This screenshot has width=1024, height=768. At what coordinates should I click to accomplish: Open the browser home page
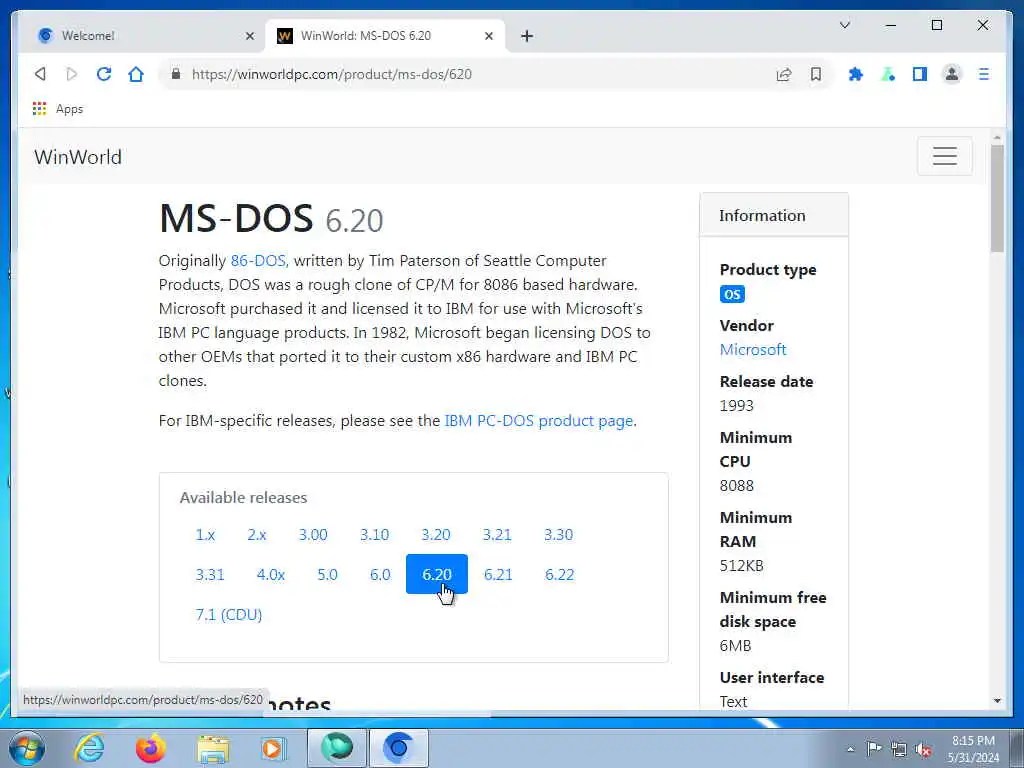point(136,74)
